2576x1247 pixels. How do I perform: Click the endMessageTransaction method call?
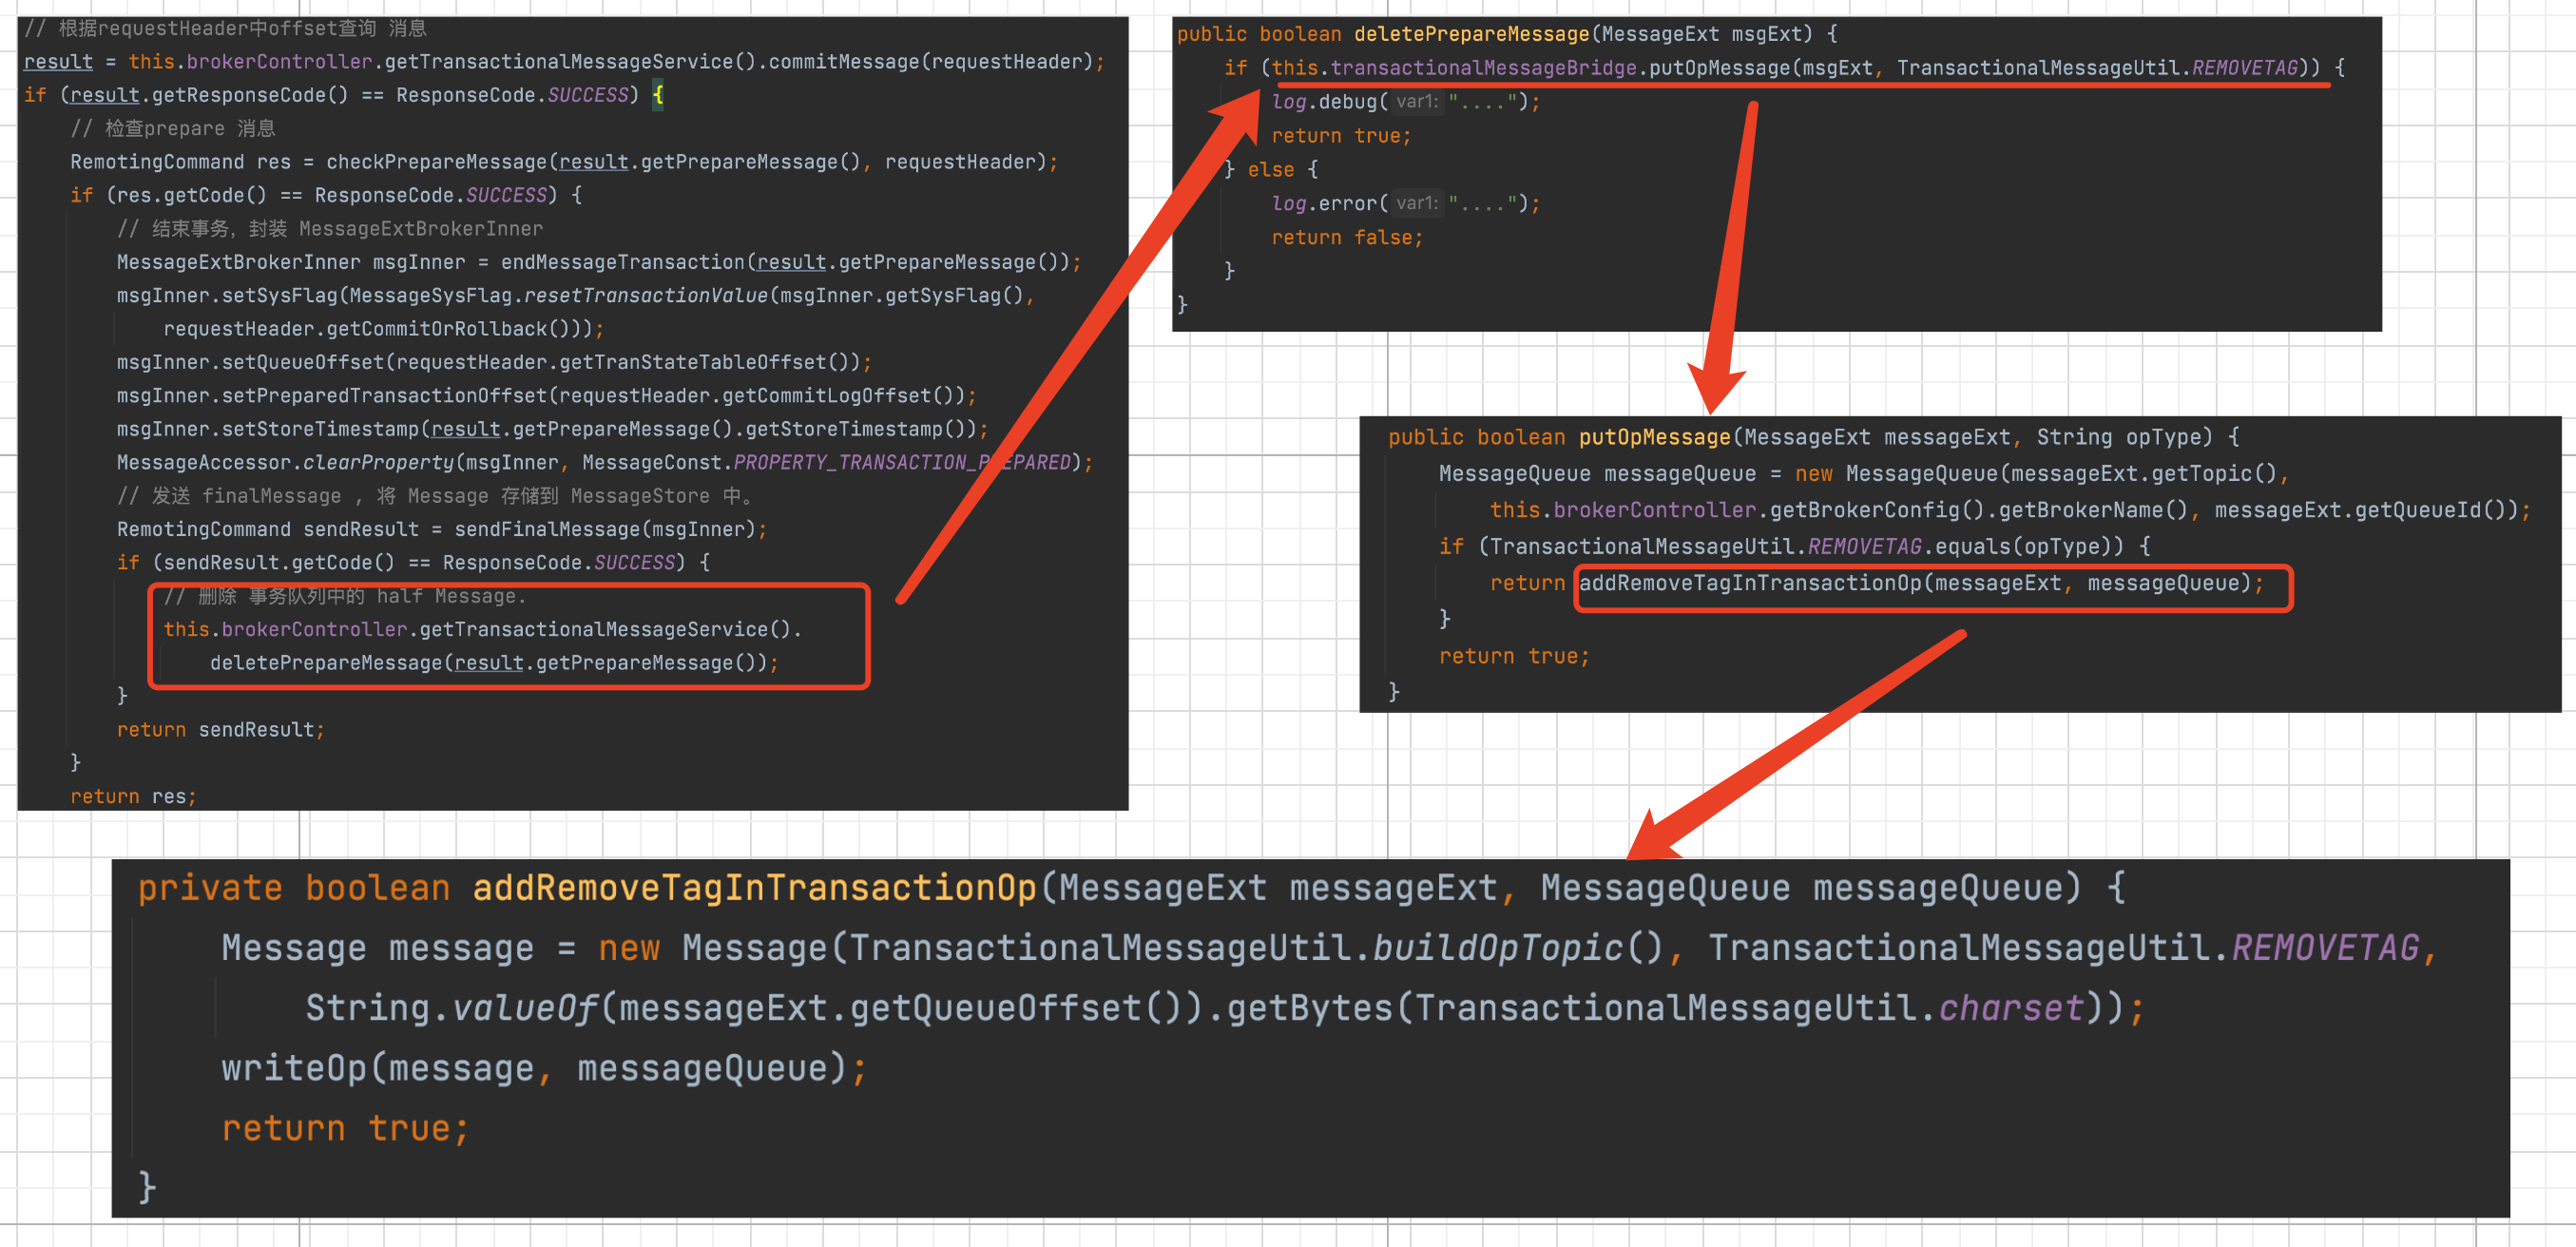[x=622, y=262]
